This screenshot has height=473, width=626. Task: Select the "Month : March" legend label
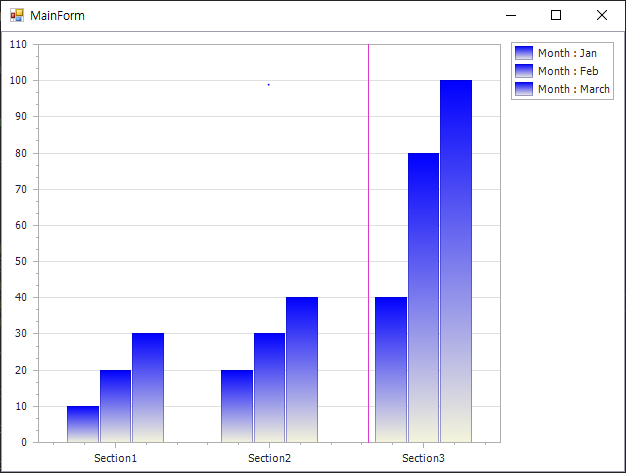pyautogui.click(x=574, y=89)
